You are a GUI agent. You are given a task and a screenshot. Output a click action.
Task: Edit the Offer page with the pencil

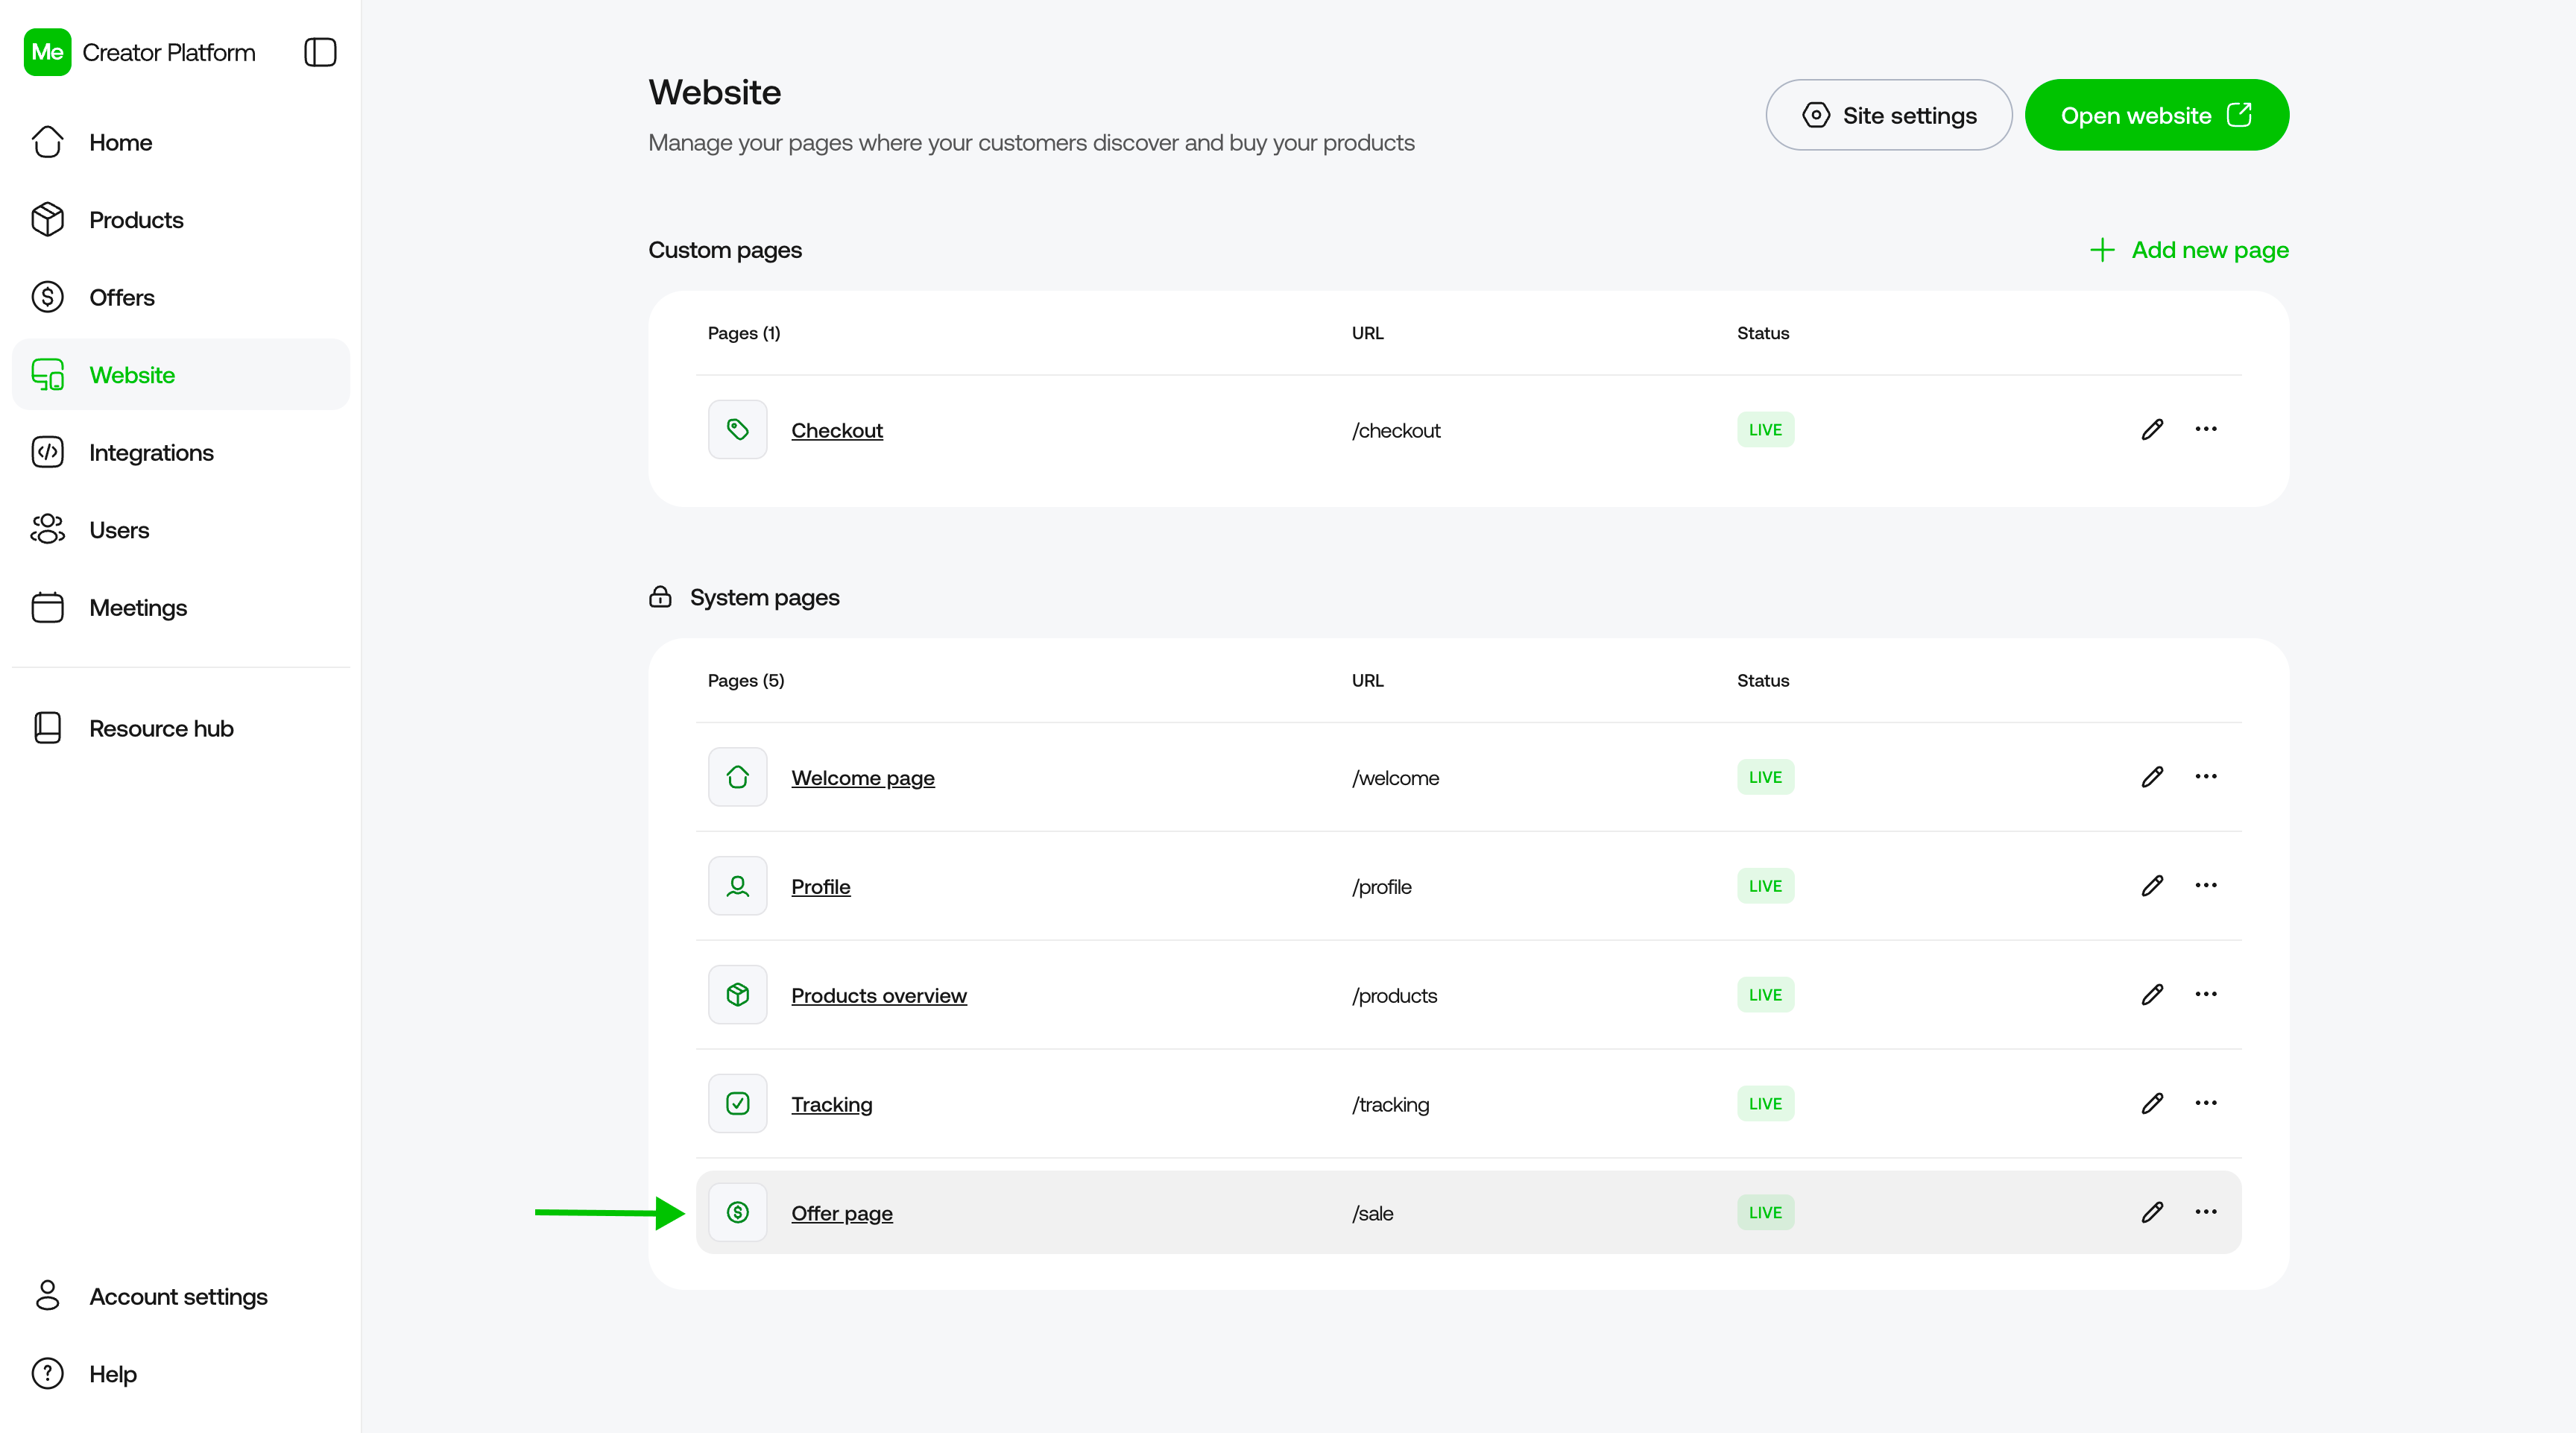(2153, 1213)
